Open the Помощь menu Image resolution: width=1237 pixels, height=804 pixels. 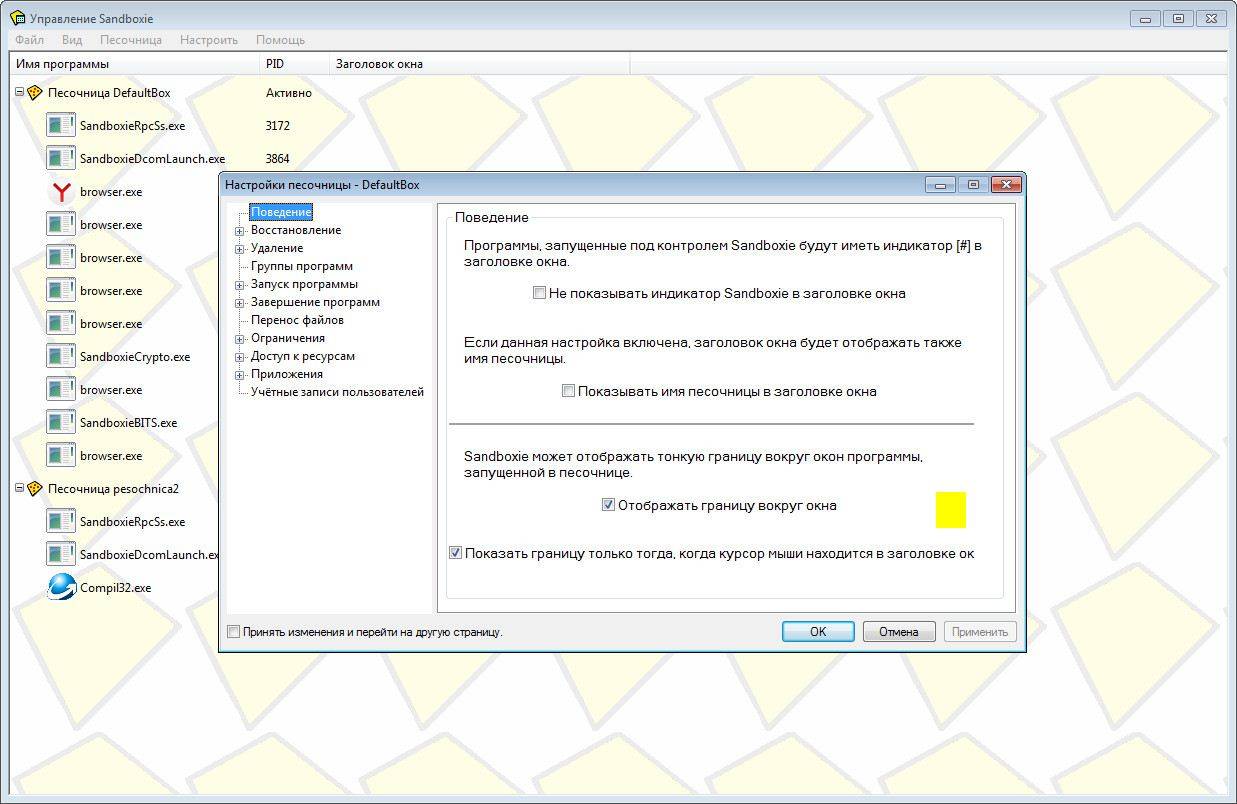coord(280,40)
